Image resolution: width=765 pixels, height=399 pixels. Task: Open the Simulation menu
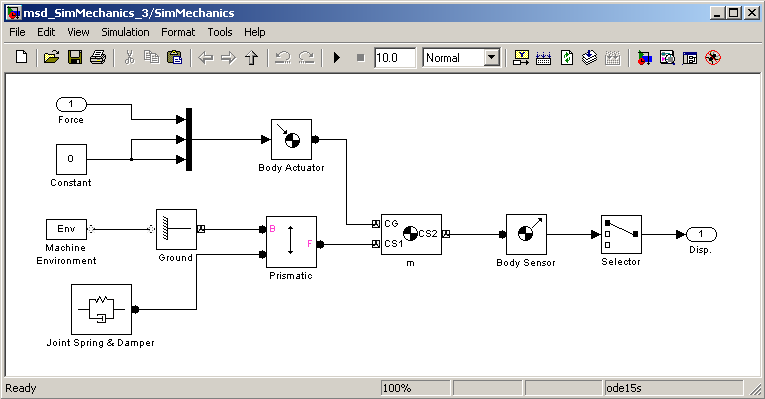pos(125,32)
